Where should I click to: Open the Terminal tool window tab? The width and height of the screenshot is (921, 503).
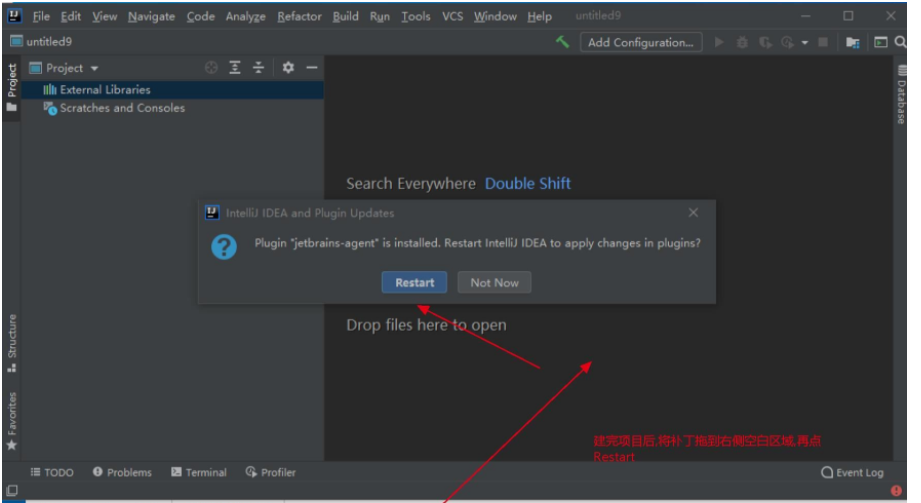click(x=199, y=472)
